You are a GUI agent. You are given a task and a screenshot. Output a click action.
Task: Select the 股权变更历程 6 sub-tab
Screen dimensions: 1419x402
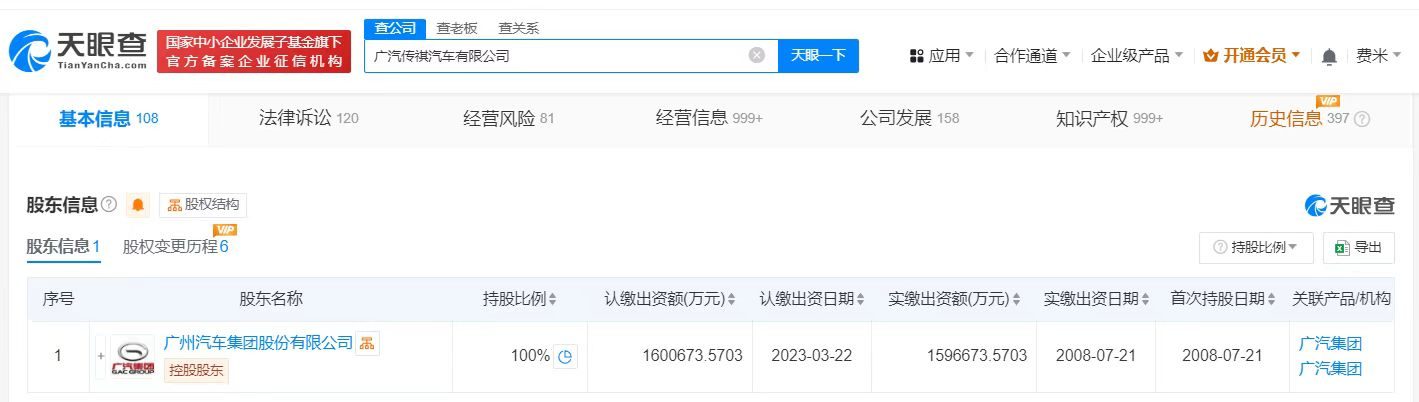(176, 247)
